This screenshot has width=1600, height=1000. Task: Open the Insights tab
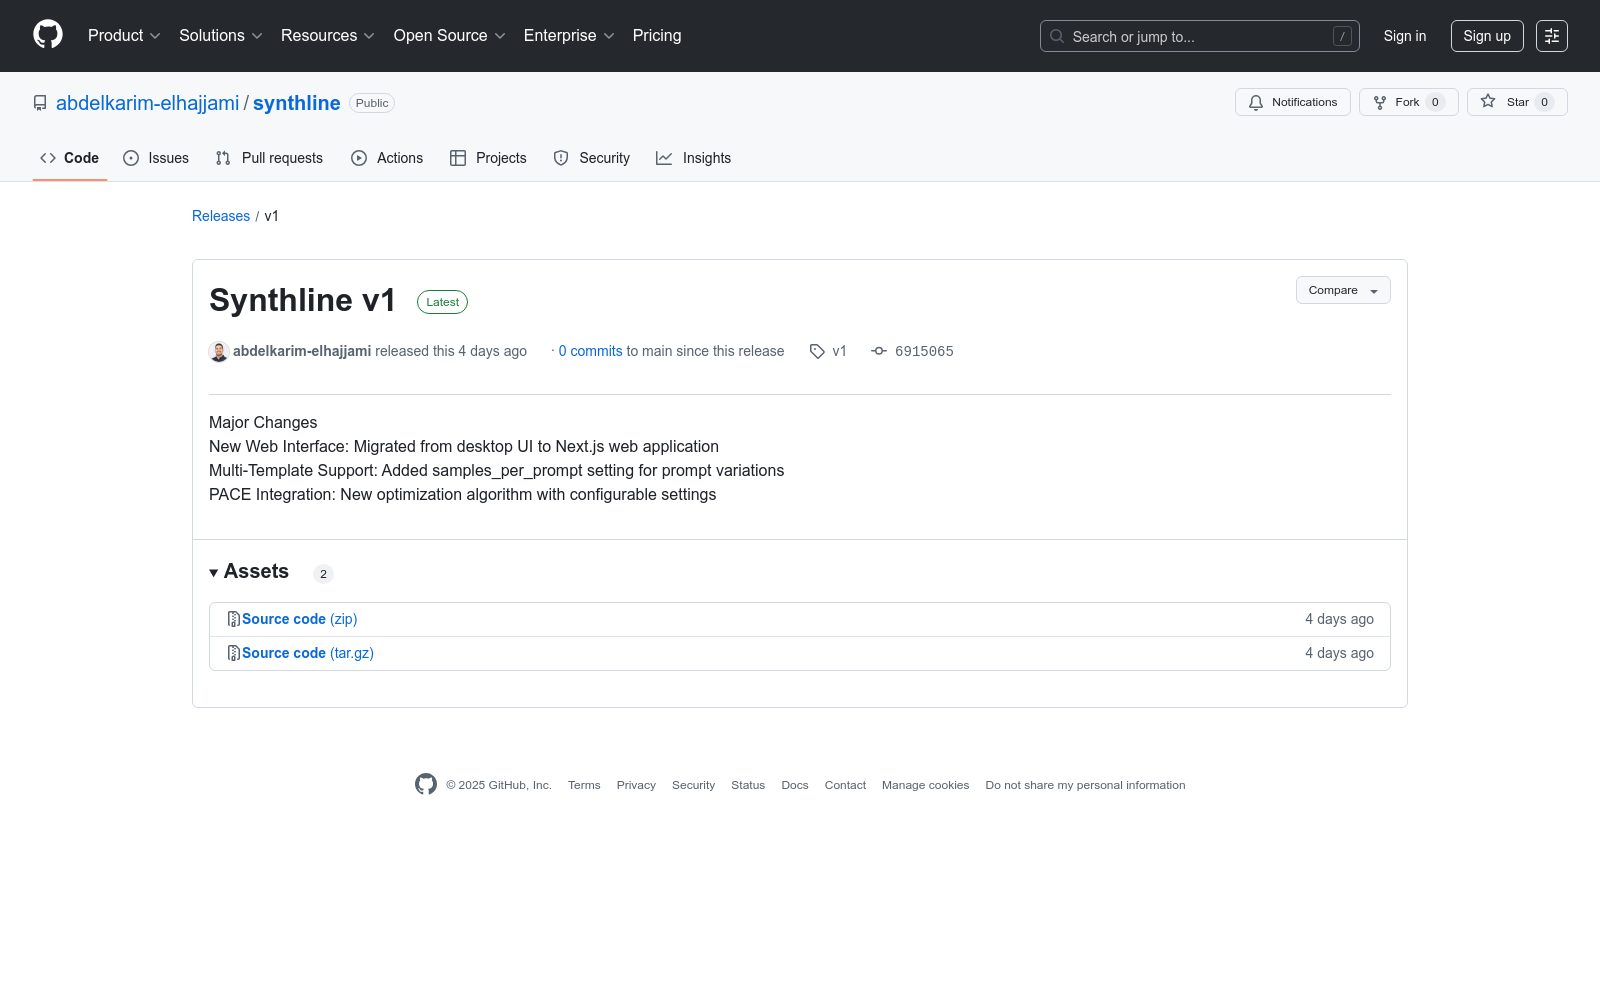694,158
